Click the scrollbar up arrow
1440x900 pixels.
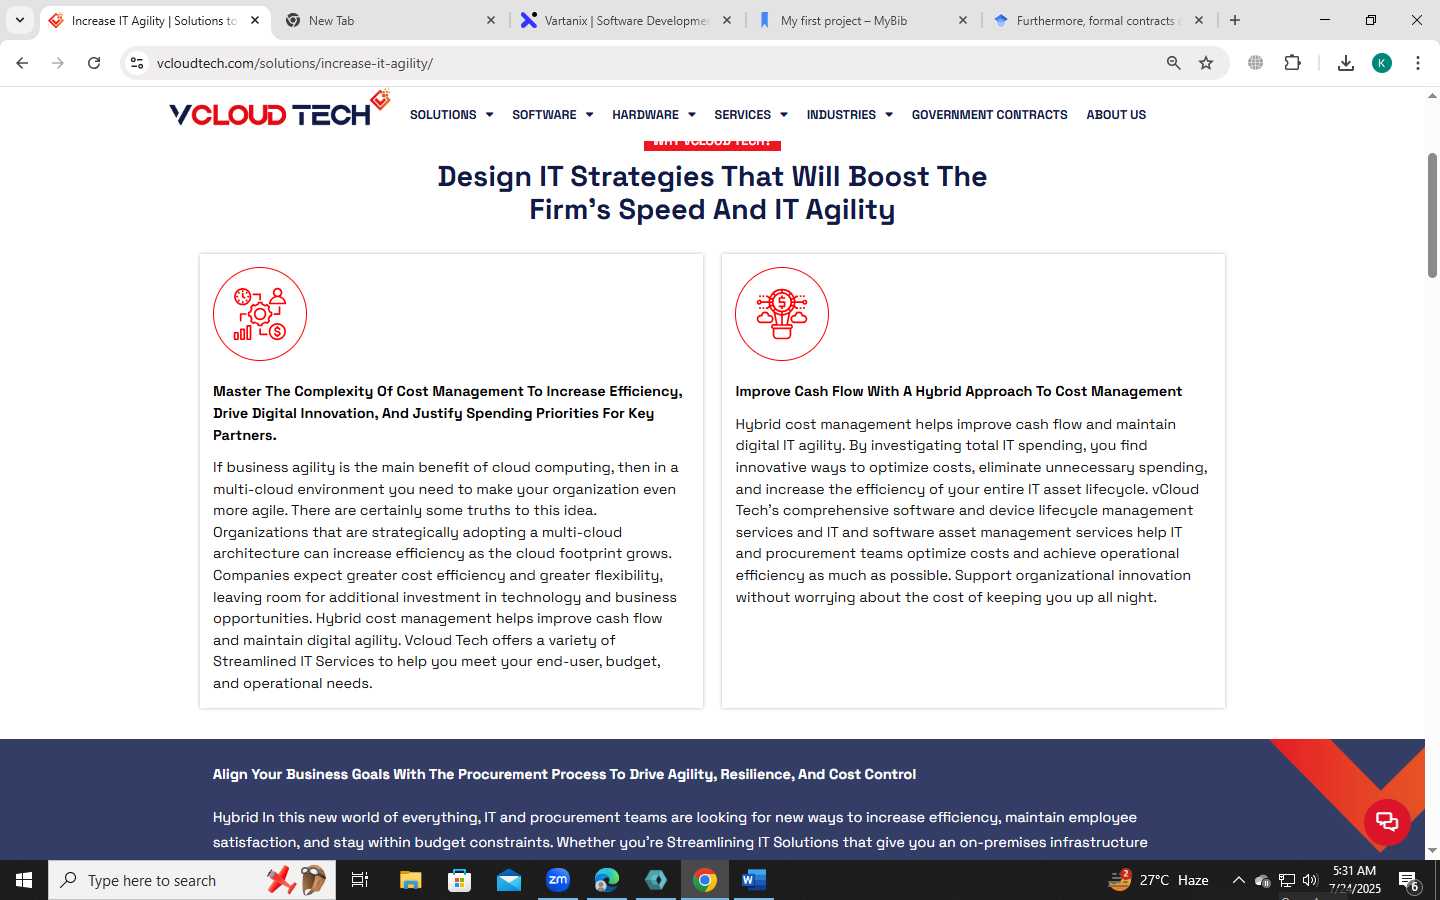1432,97
